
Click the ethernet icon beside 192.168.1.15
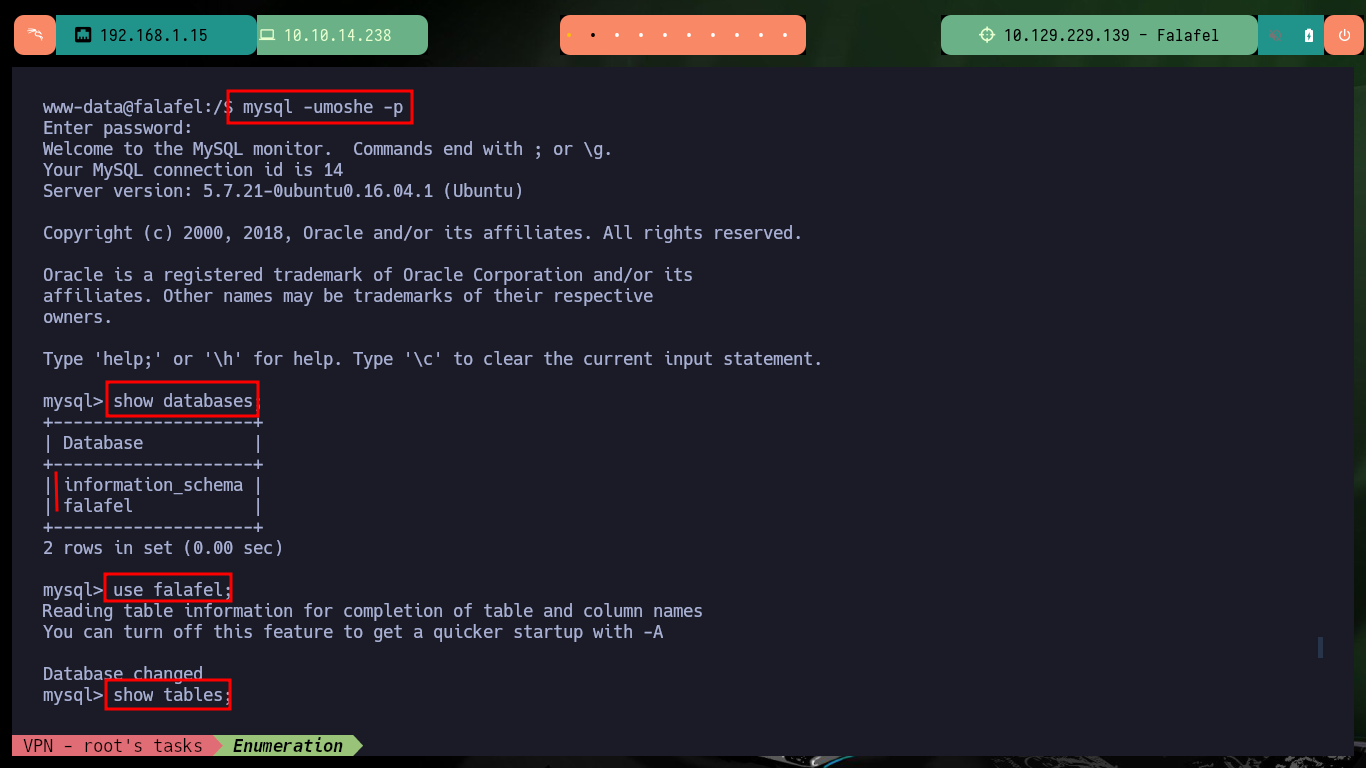[x=83, y=35]
